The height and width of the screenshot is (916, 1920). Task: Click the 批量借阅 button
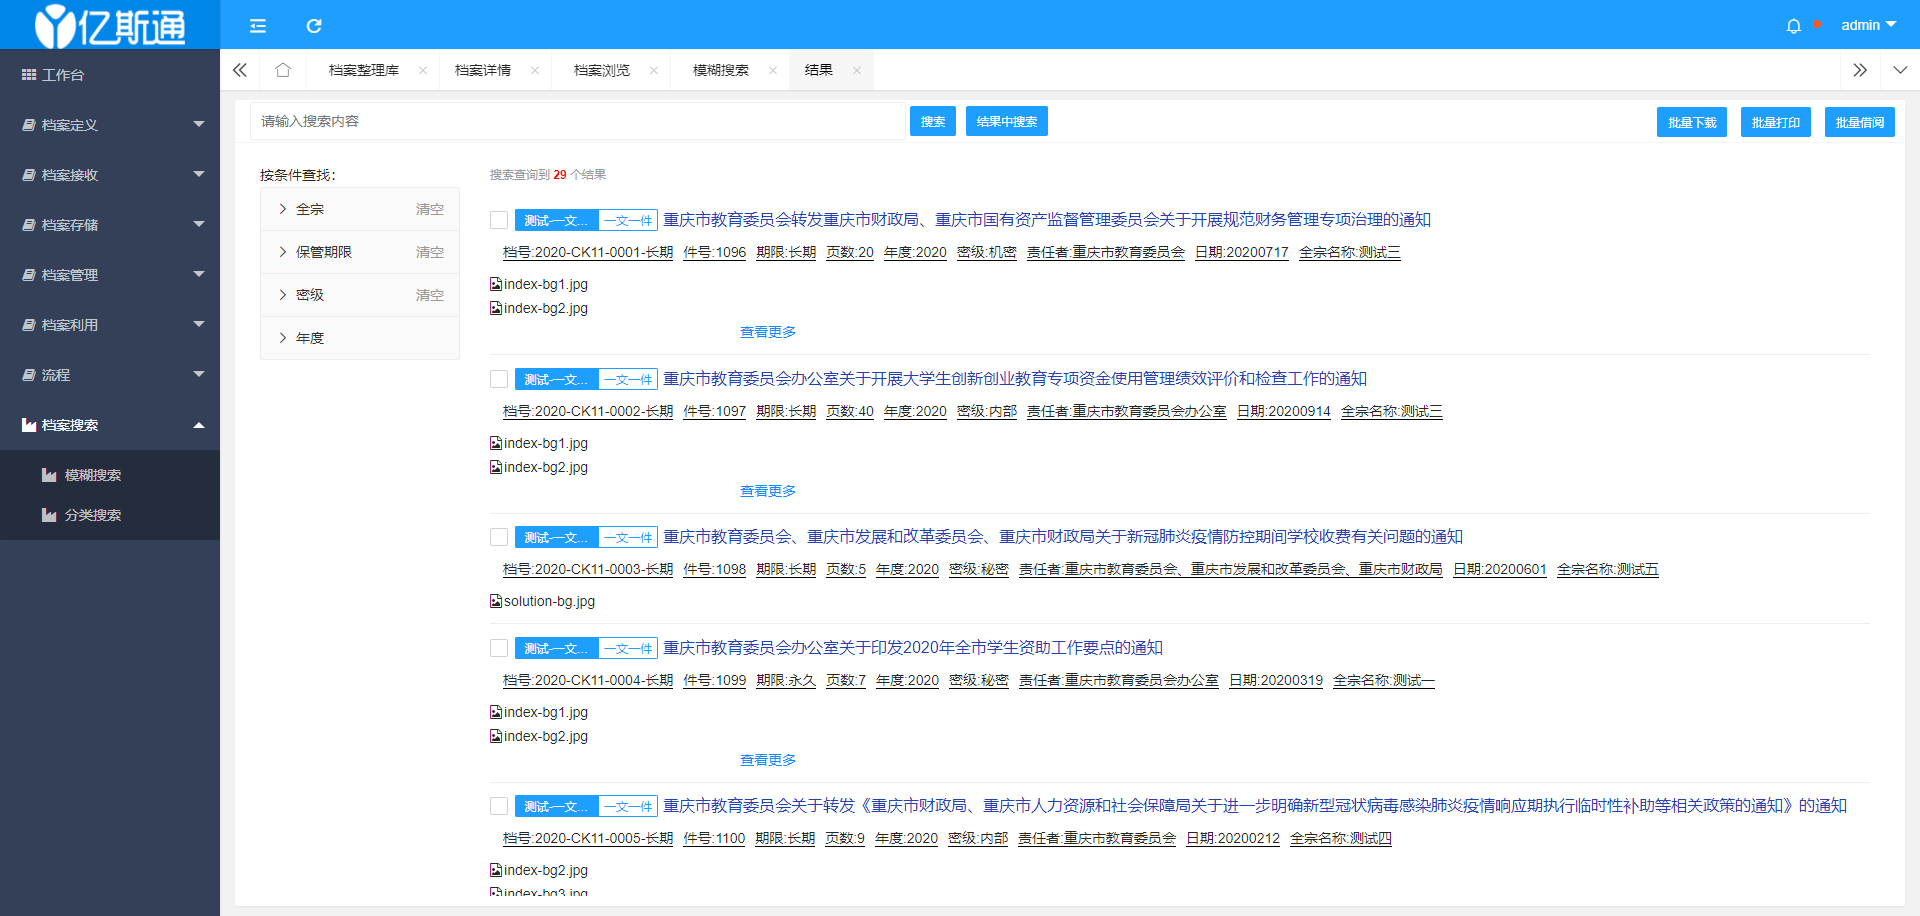[x=1860, y=122]
